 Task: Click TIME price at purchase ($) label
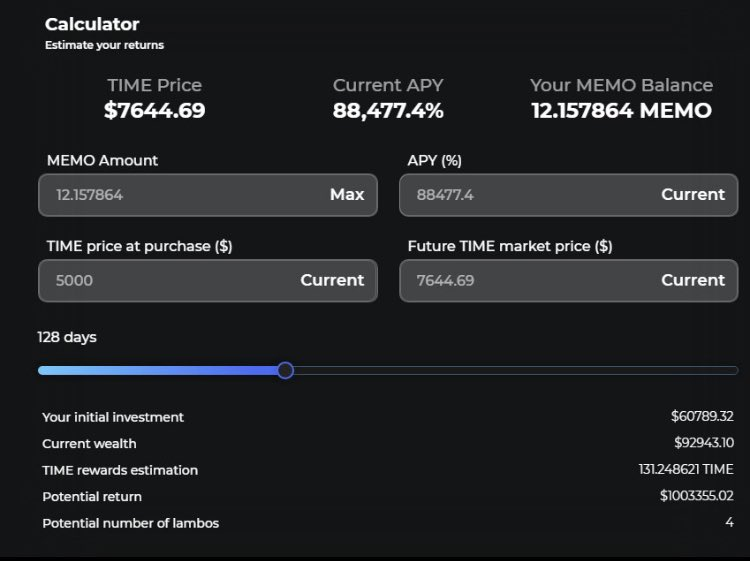[x=139, y=246]
